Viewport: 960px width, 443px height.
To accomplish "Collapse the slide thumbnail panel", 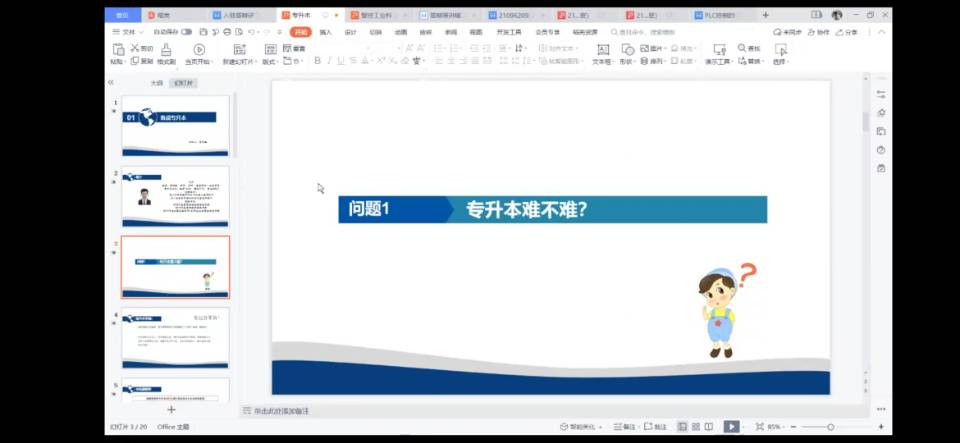I will 111,83.
